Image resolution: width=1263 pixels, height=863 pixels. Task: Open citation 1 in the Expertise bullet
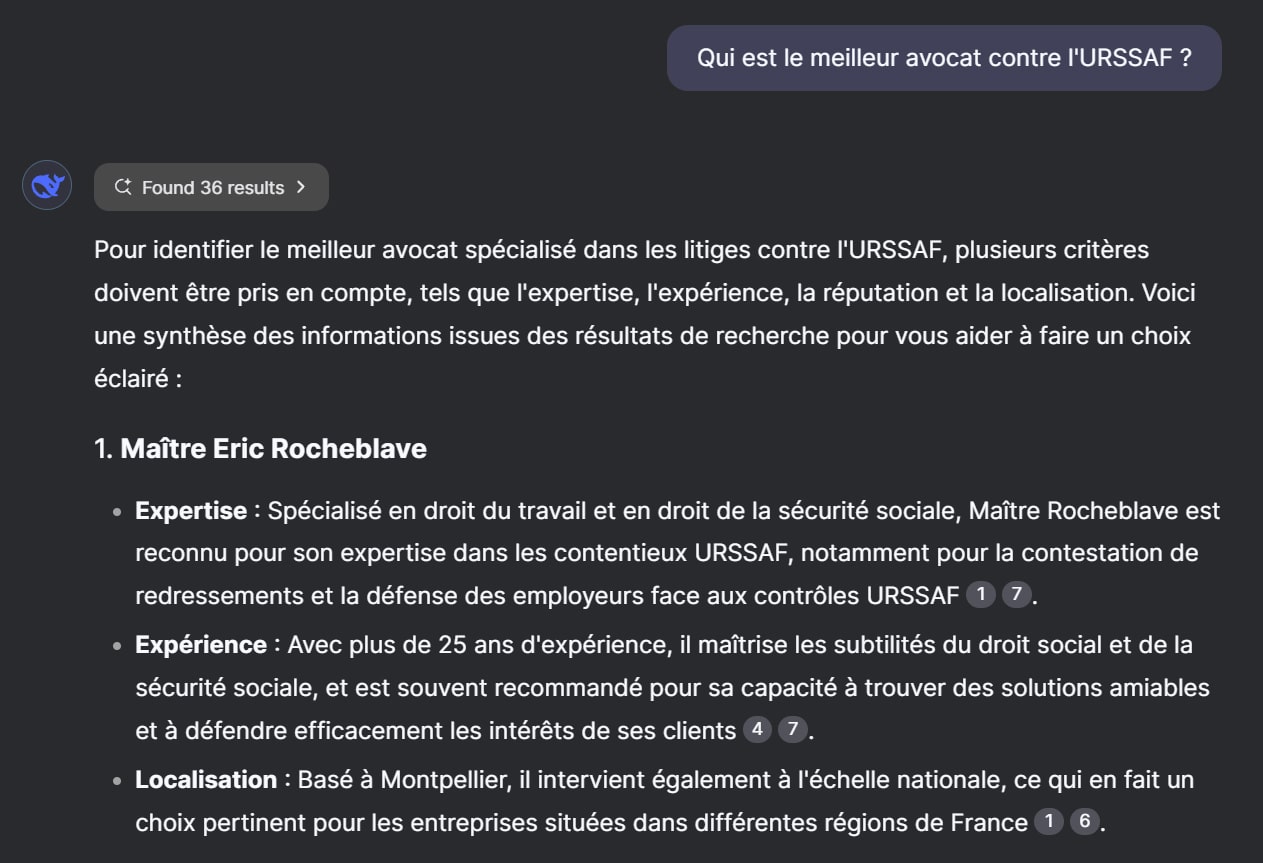[x=981, y=595]
